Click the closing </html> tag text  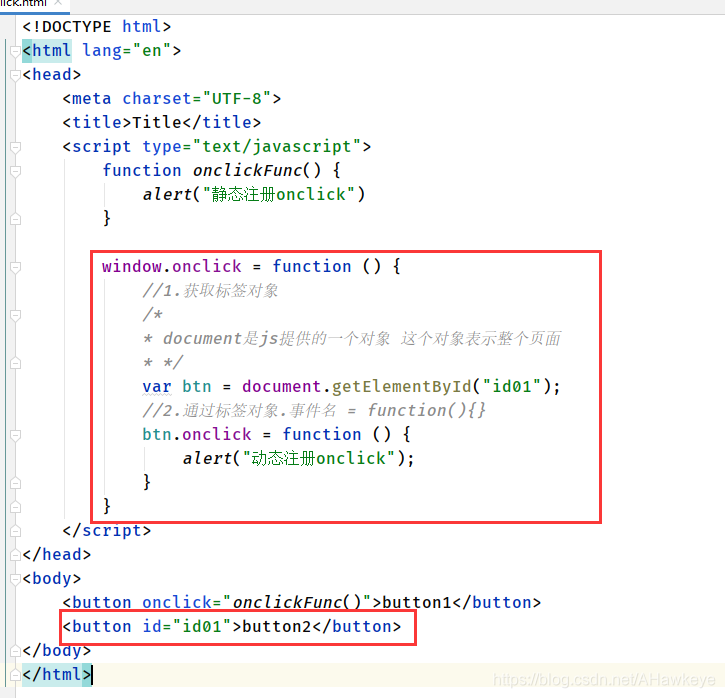click(57, 674)
